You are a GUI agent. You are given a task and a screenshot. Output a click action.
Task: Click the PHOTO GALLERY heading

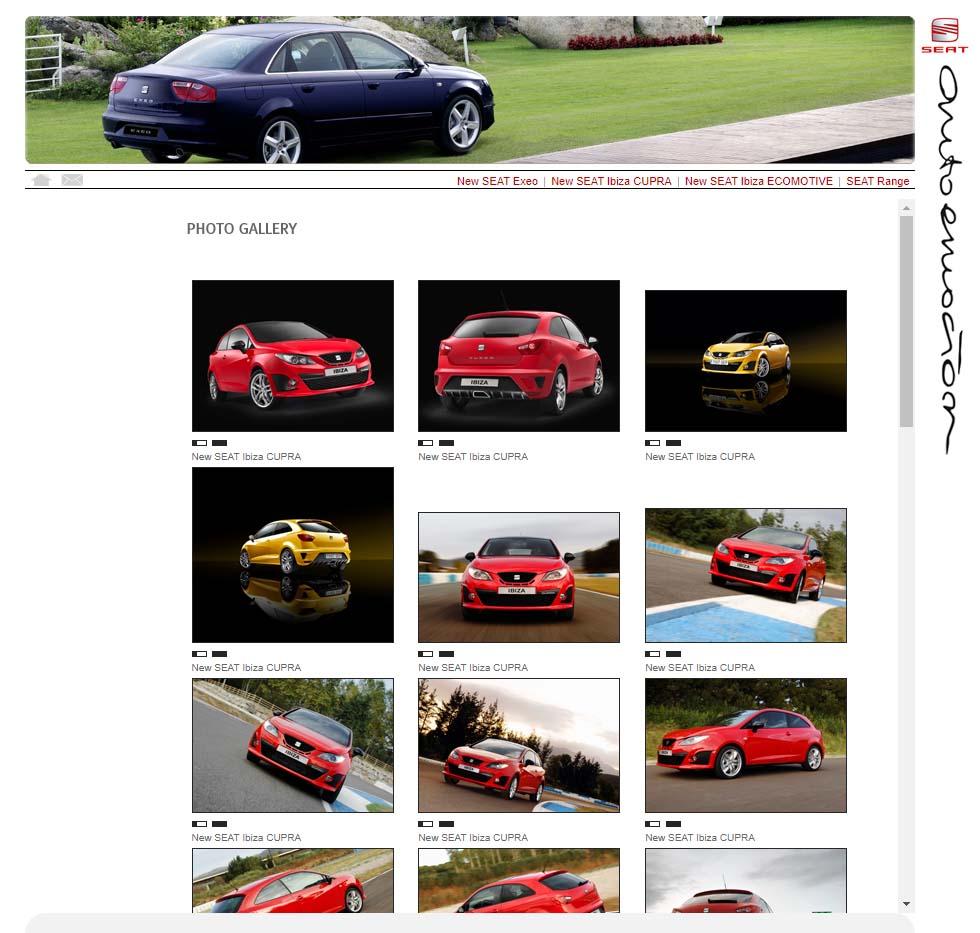[x=242, y=229]
